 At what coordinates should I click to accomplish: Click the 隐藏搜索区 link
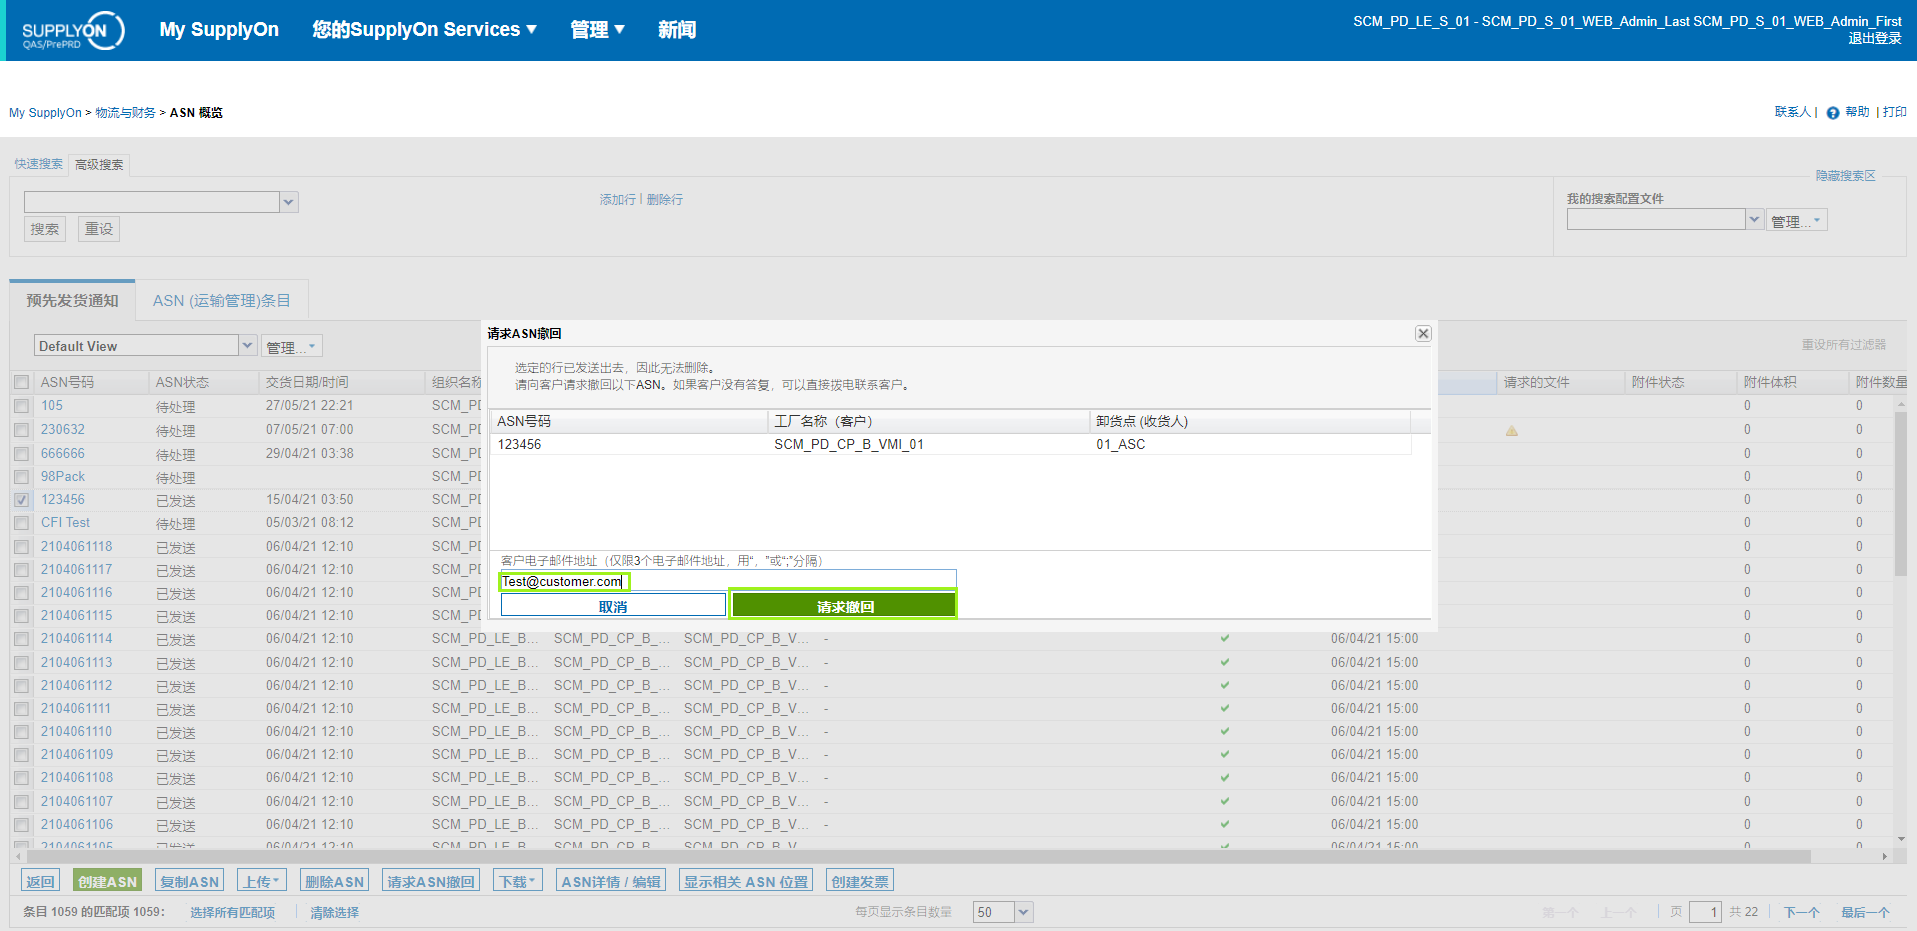pos(1845,175)
